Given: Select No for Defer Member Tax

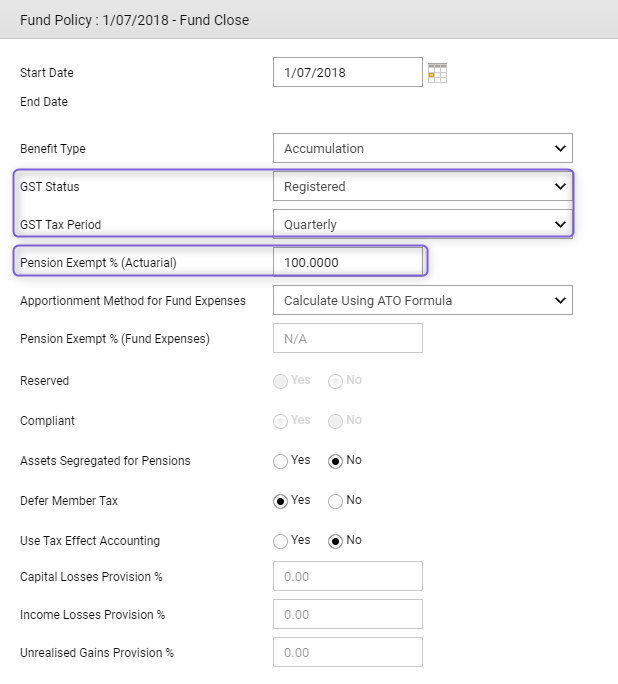Looking at the screenshot, I should 335,501.
